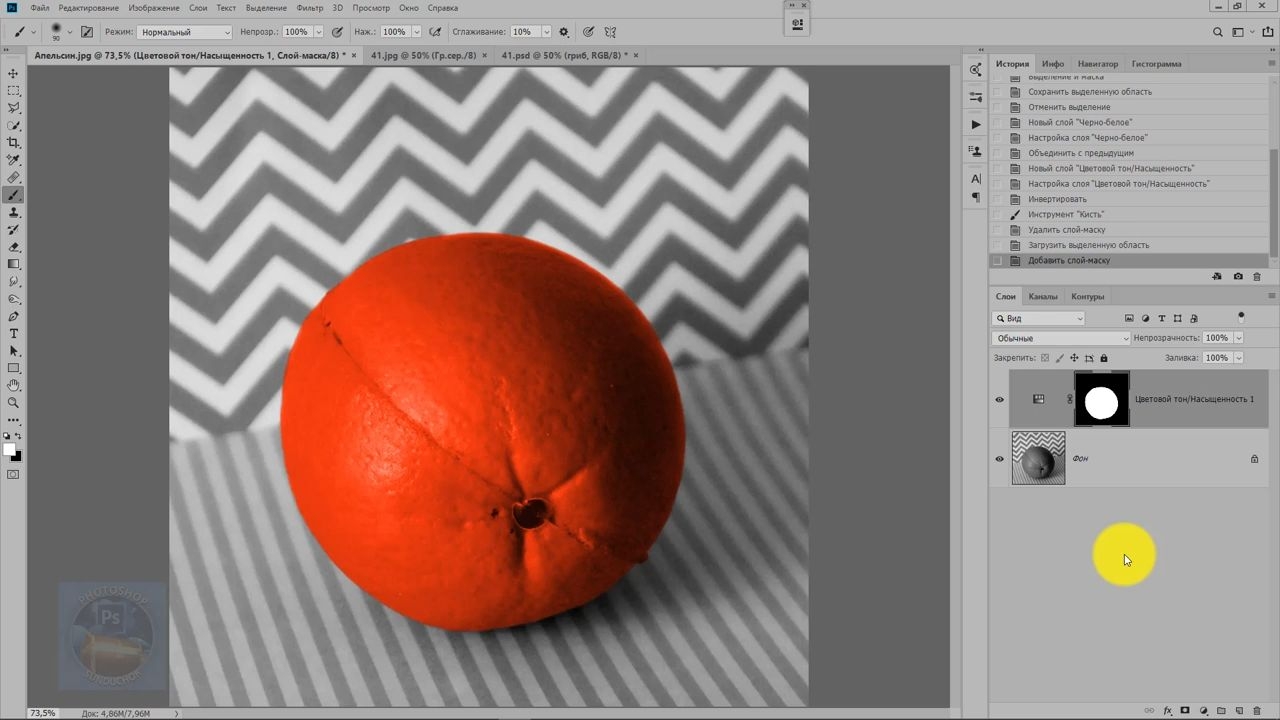Select the Path Selection tool
This screenshot has width=1280, height=720.
point(13,351)
